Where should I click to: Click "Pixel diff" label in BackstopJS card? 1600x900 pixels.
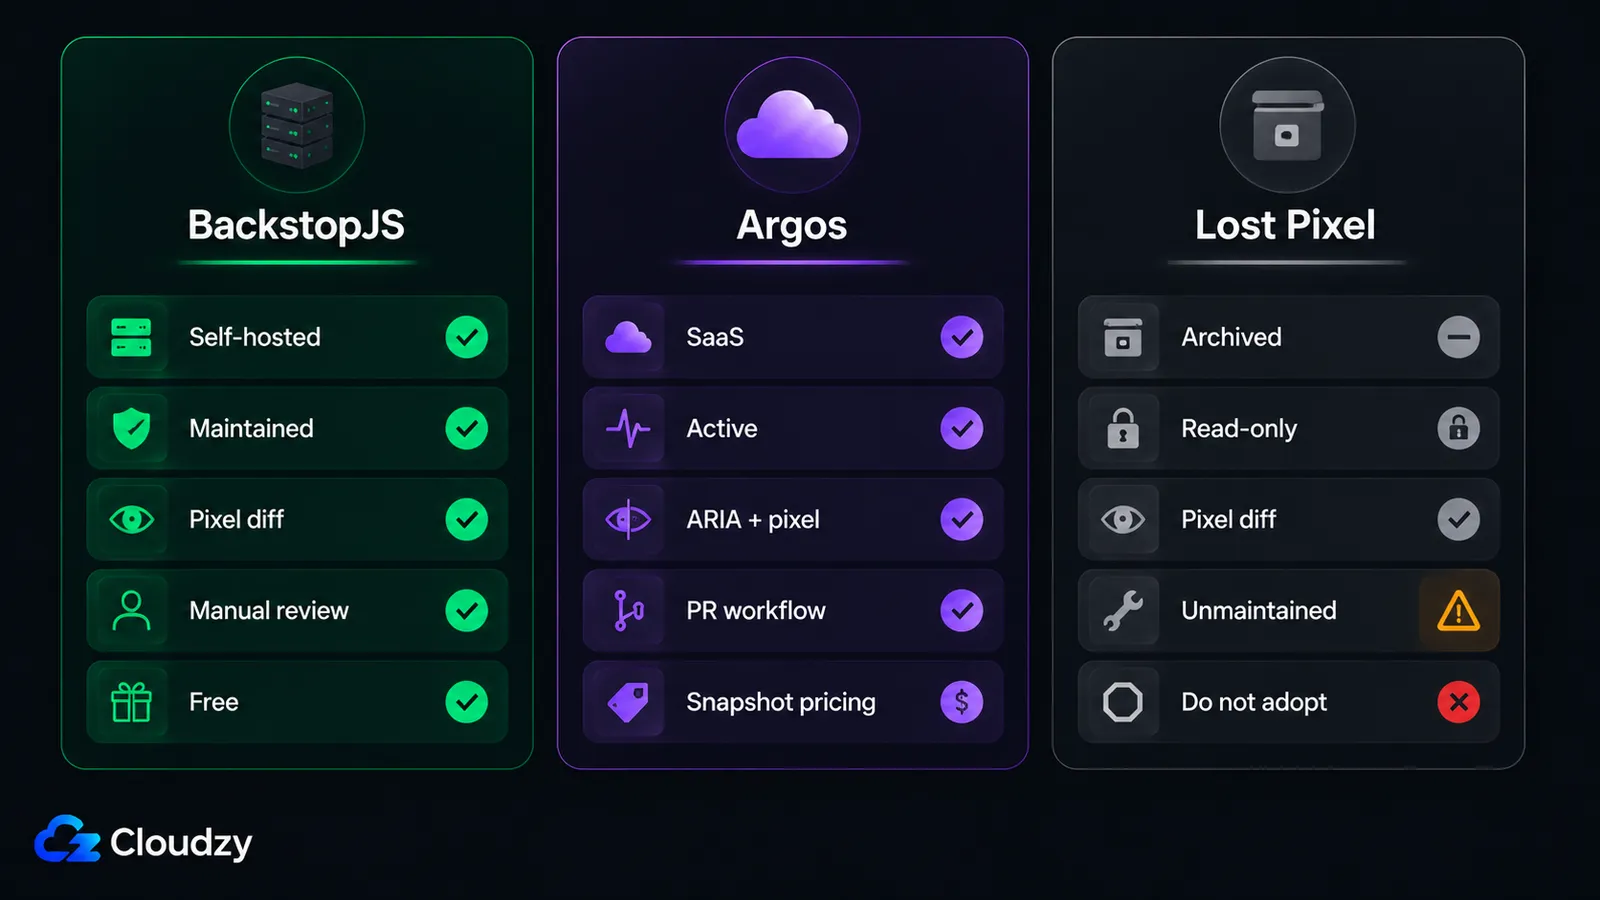236,519
